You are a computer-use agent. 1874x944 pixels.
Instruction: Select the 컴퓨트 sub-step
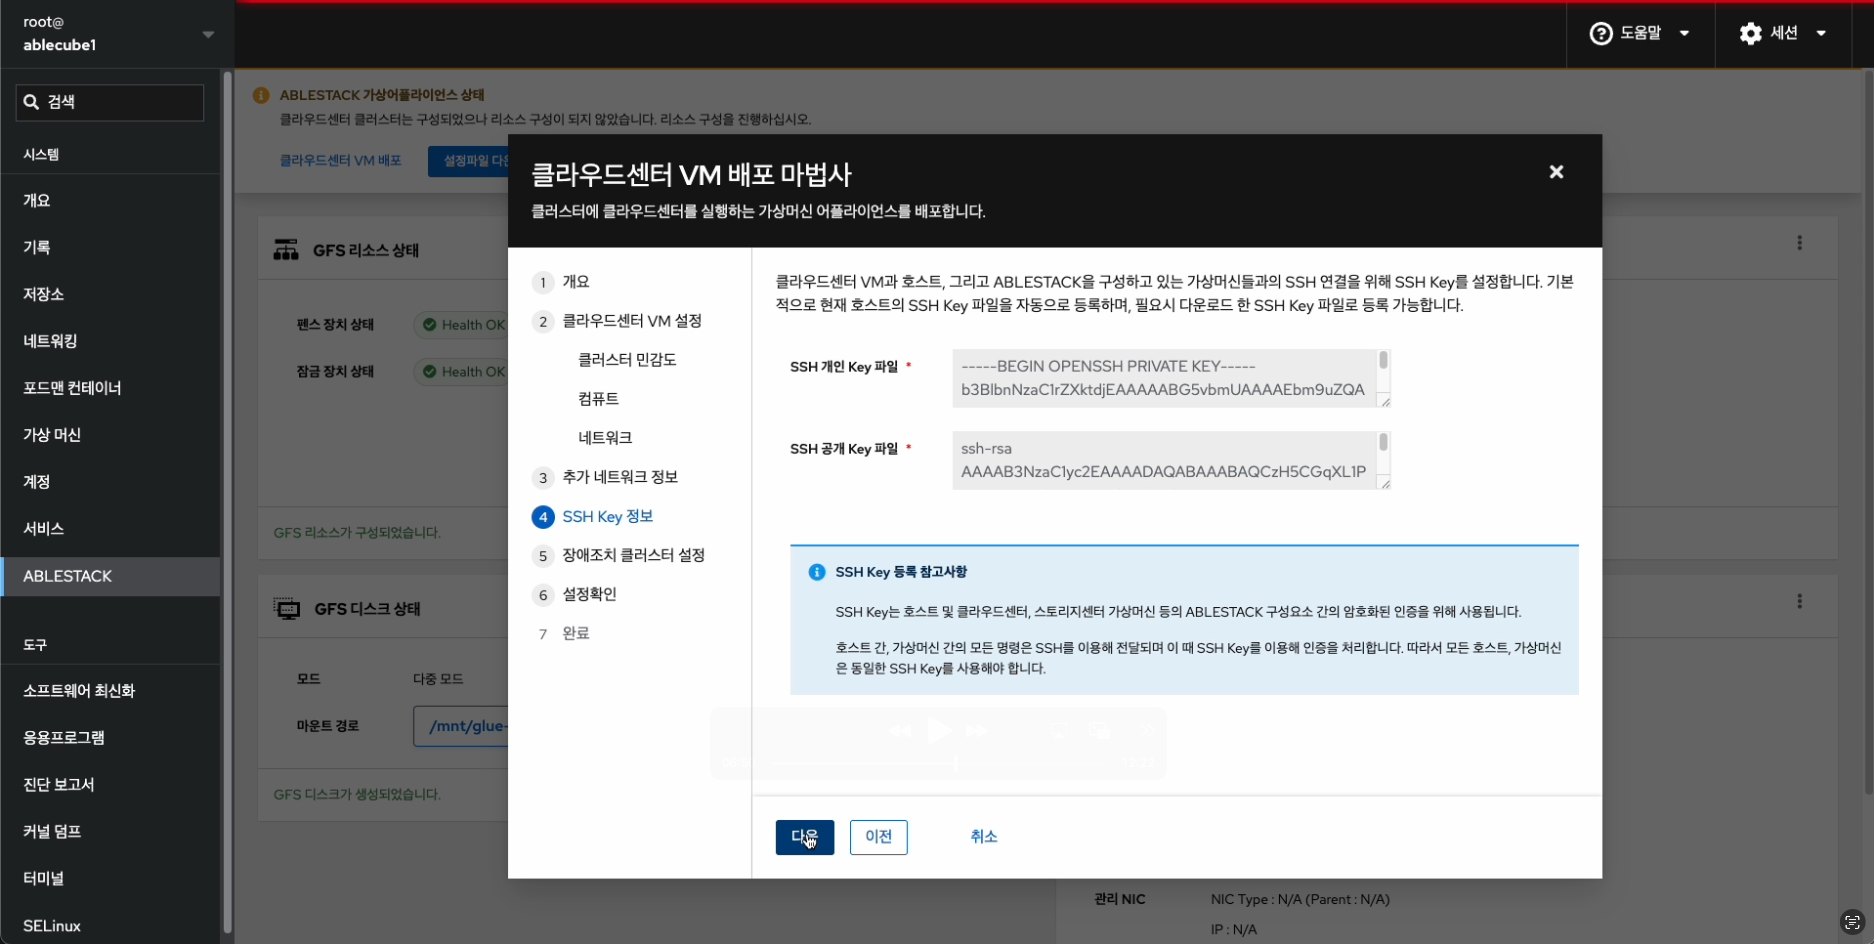coord(598,399)
